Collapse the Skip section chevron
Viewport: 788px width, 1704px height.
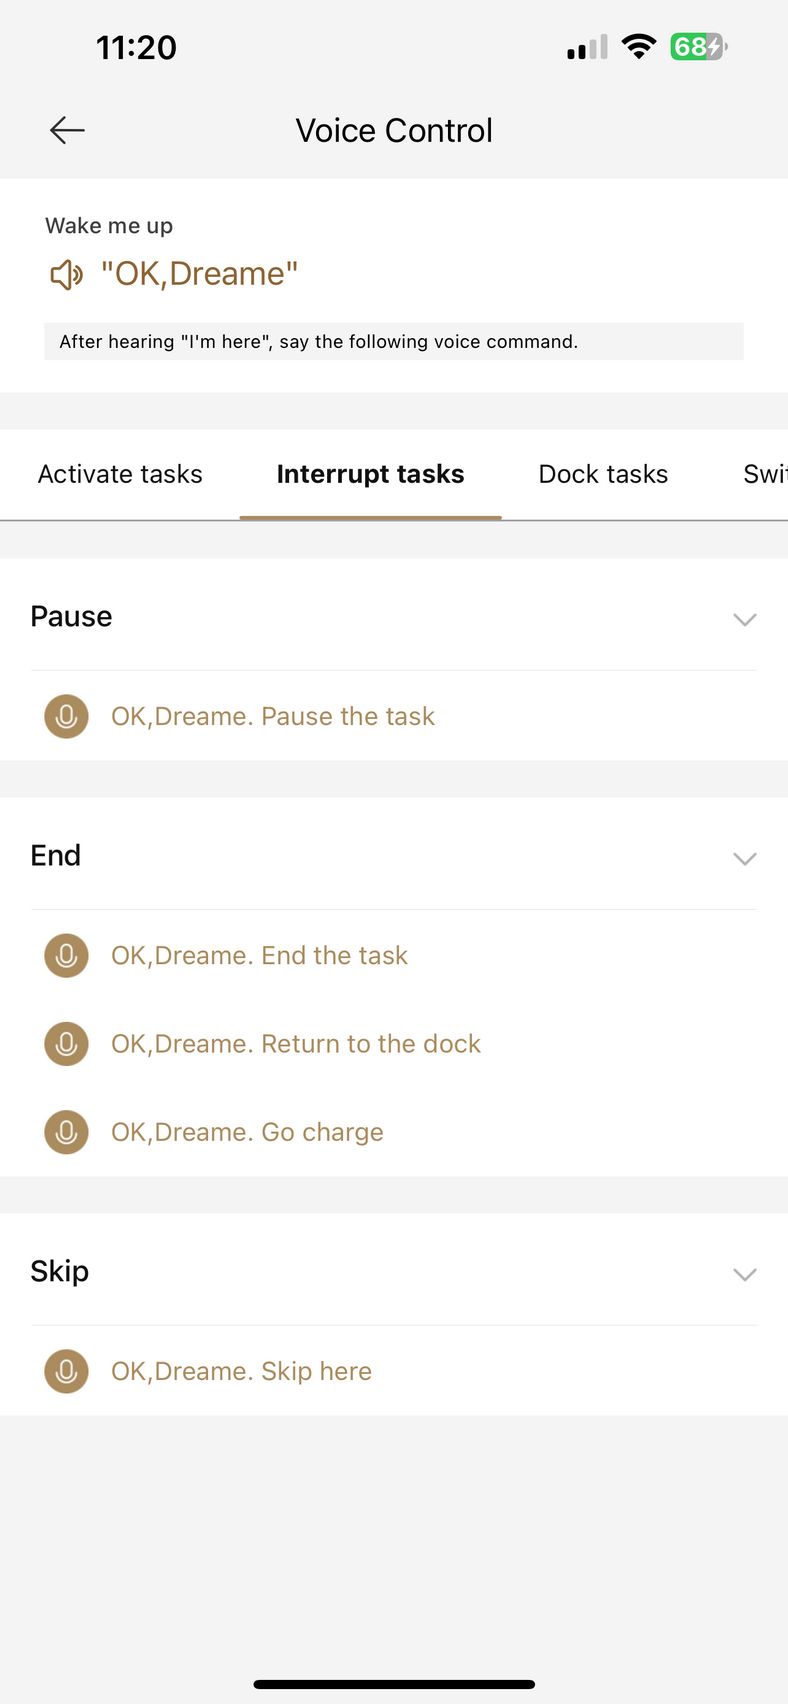[744, 1274]
